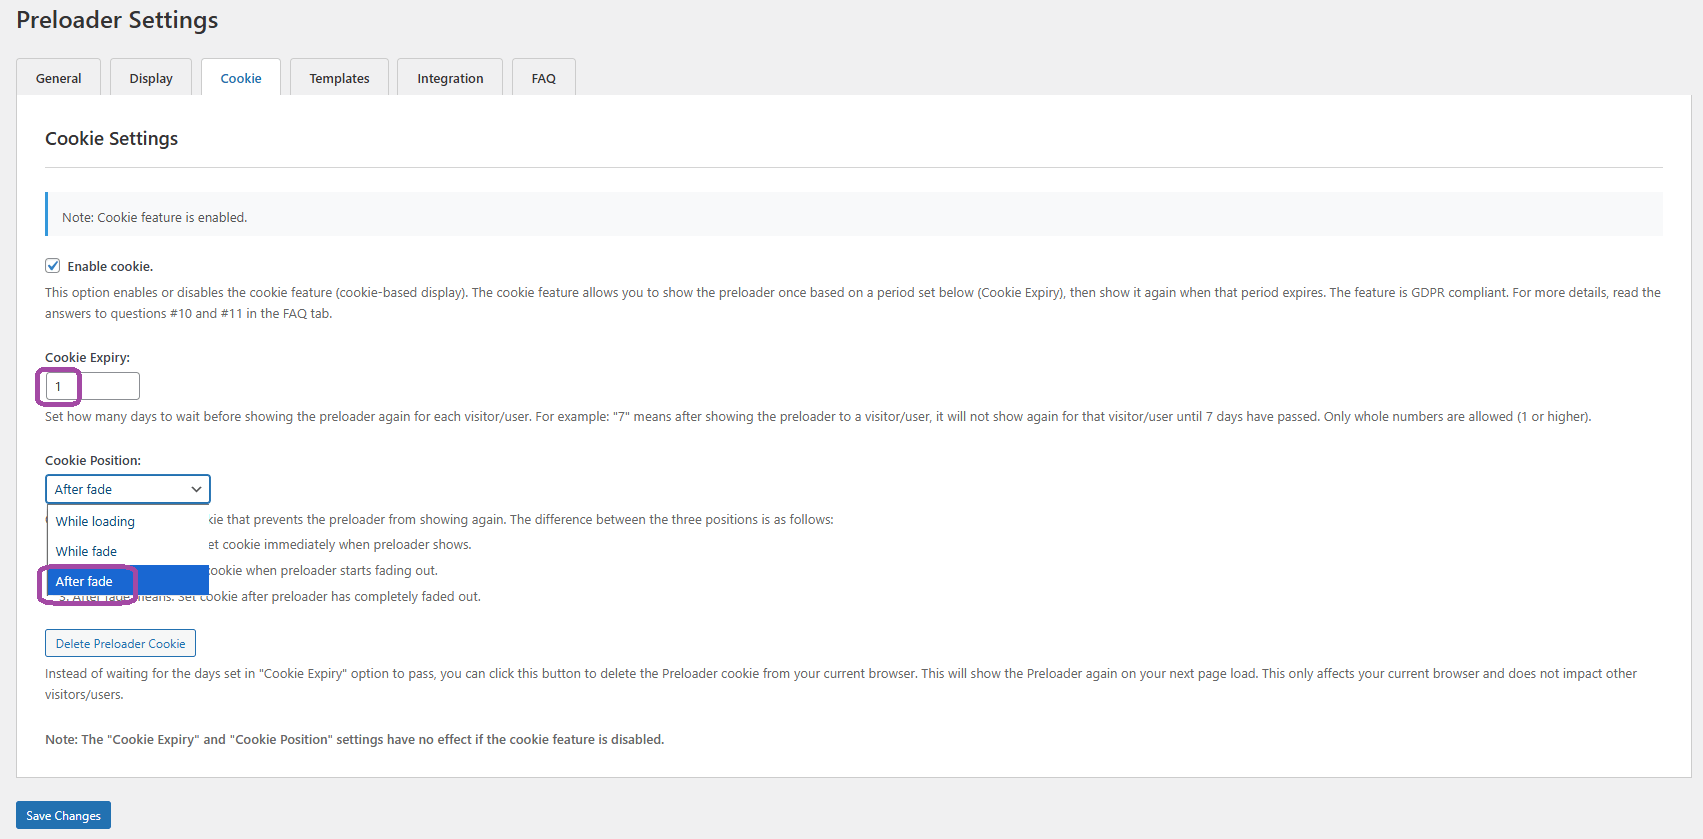Click the 'Cookie feature is enabled' notice
The height and width of the screenshot is (839, 1703).
click(155, 217)
